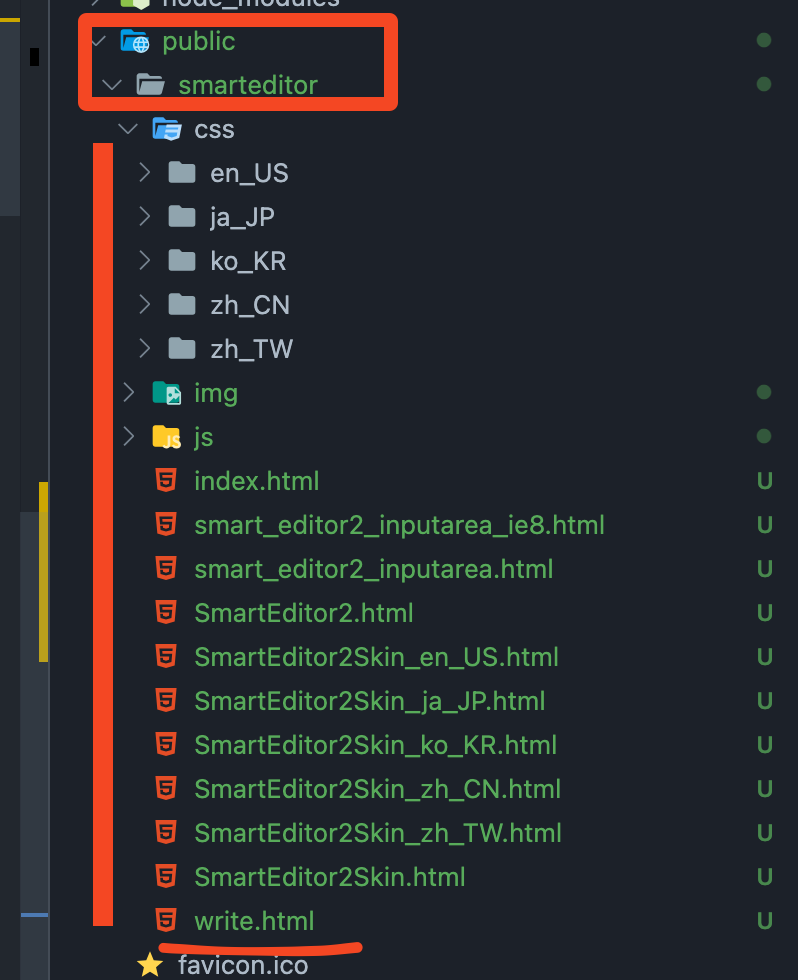Click the ja_JP folder icon
Image resolution: width=798 pixels, height=980 pixels.
[x=182, y=217]
